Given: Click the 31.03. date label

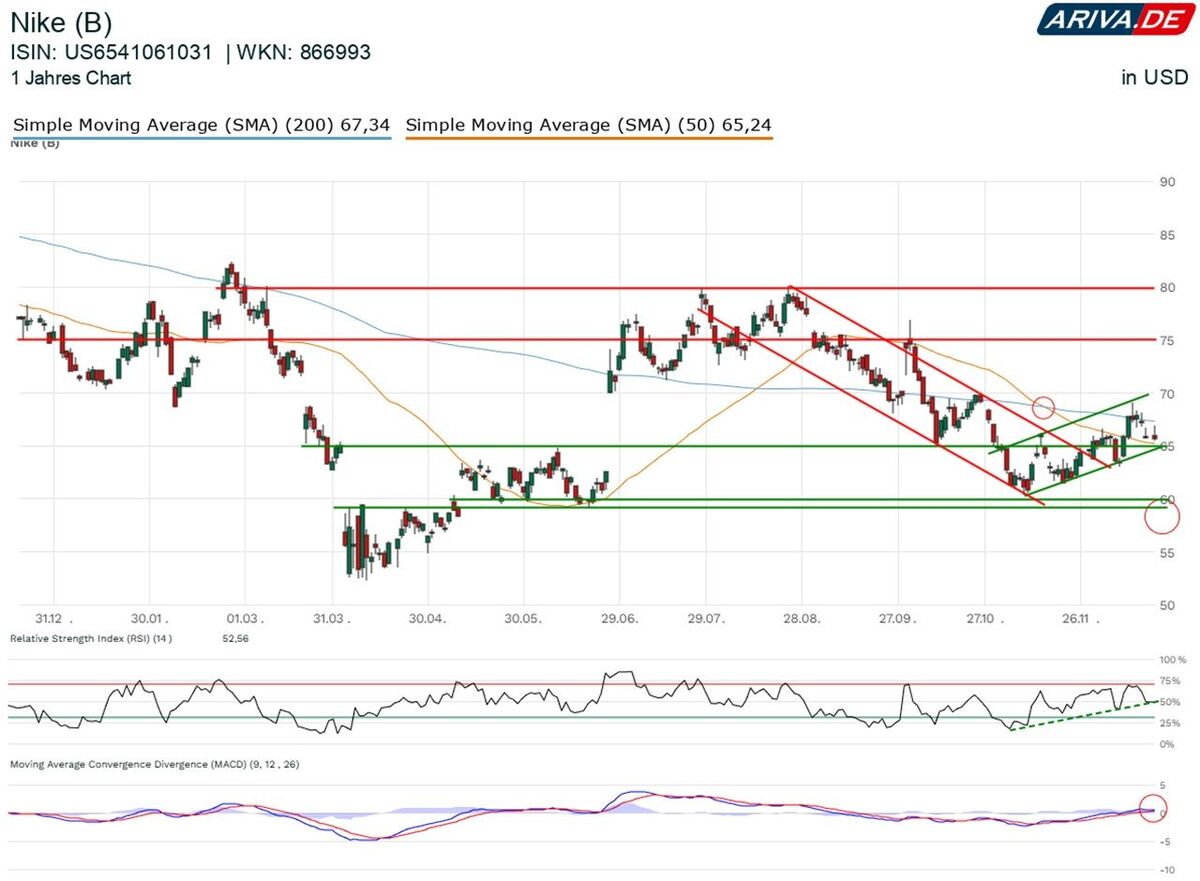Looking at the screenshot, I should point(331,619).
